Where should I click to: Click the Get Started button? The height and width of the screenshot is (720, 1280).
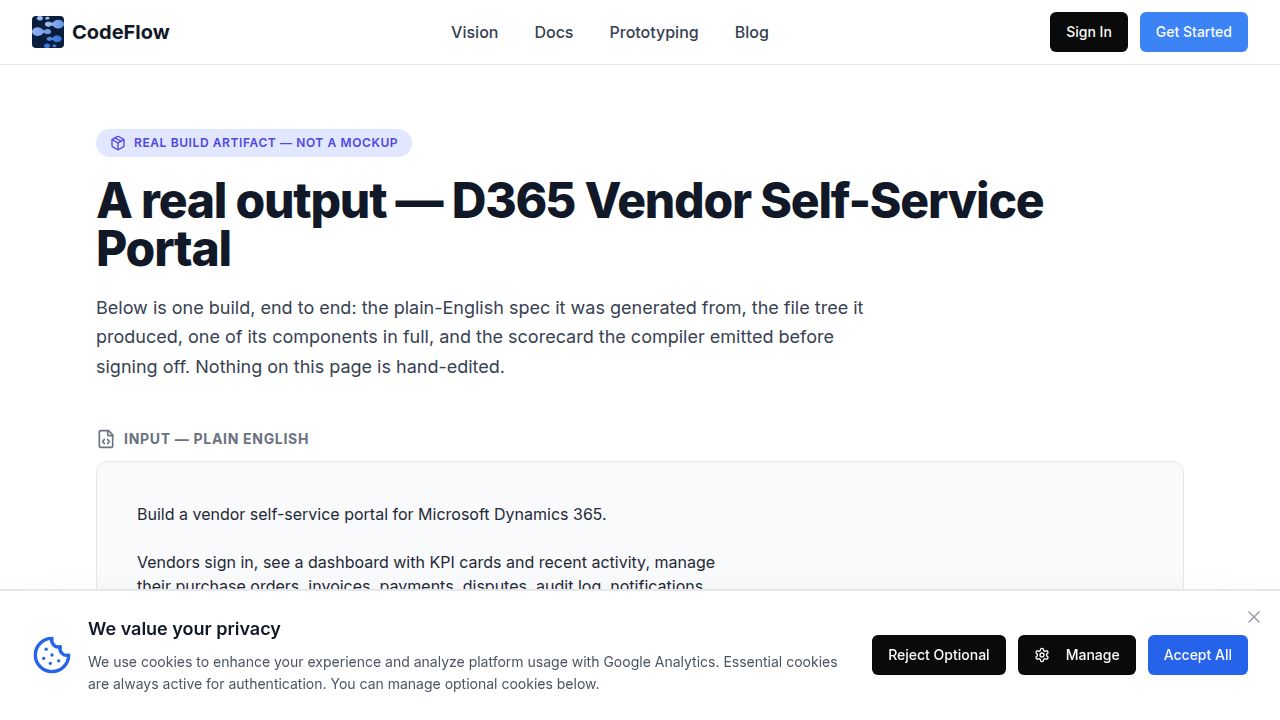click(x=1194, y=32)
